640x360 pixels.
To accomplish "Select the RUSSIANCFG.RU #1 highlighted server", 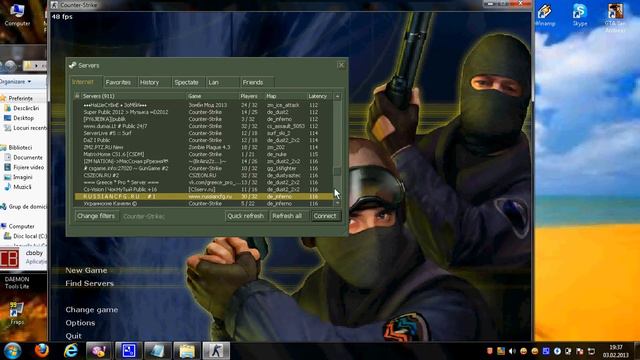I will 204,196.
